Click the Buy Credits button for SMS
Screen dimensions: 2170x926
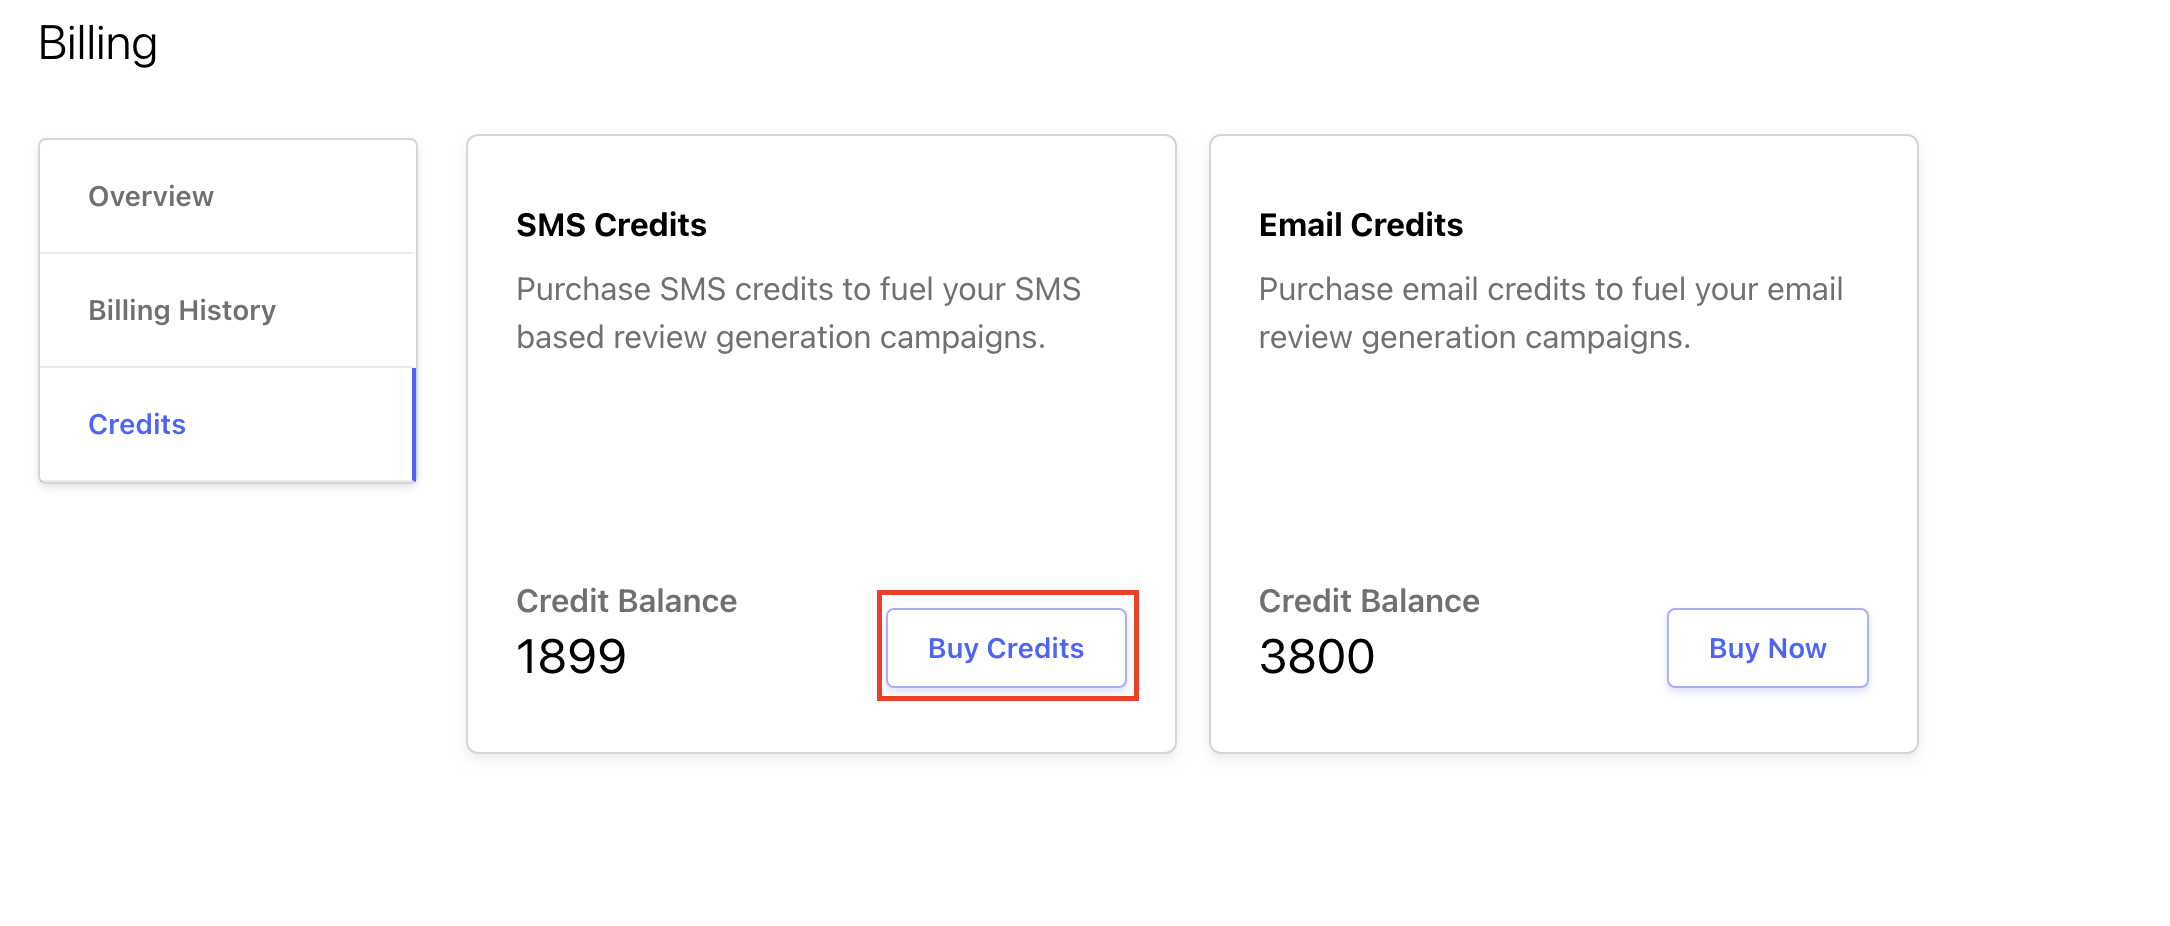[x=1006, y=648]
